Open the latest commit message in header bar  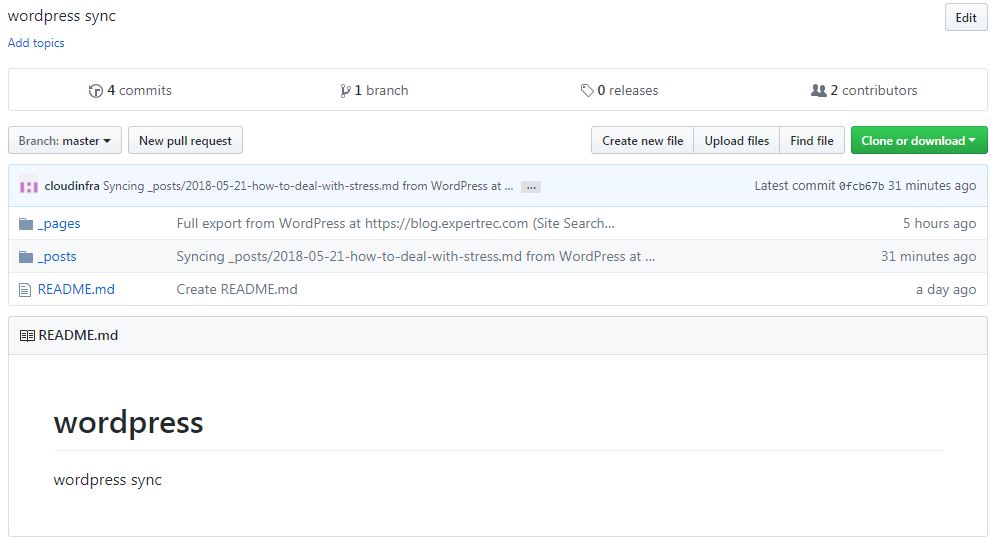point(308,186)
